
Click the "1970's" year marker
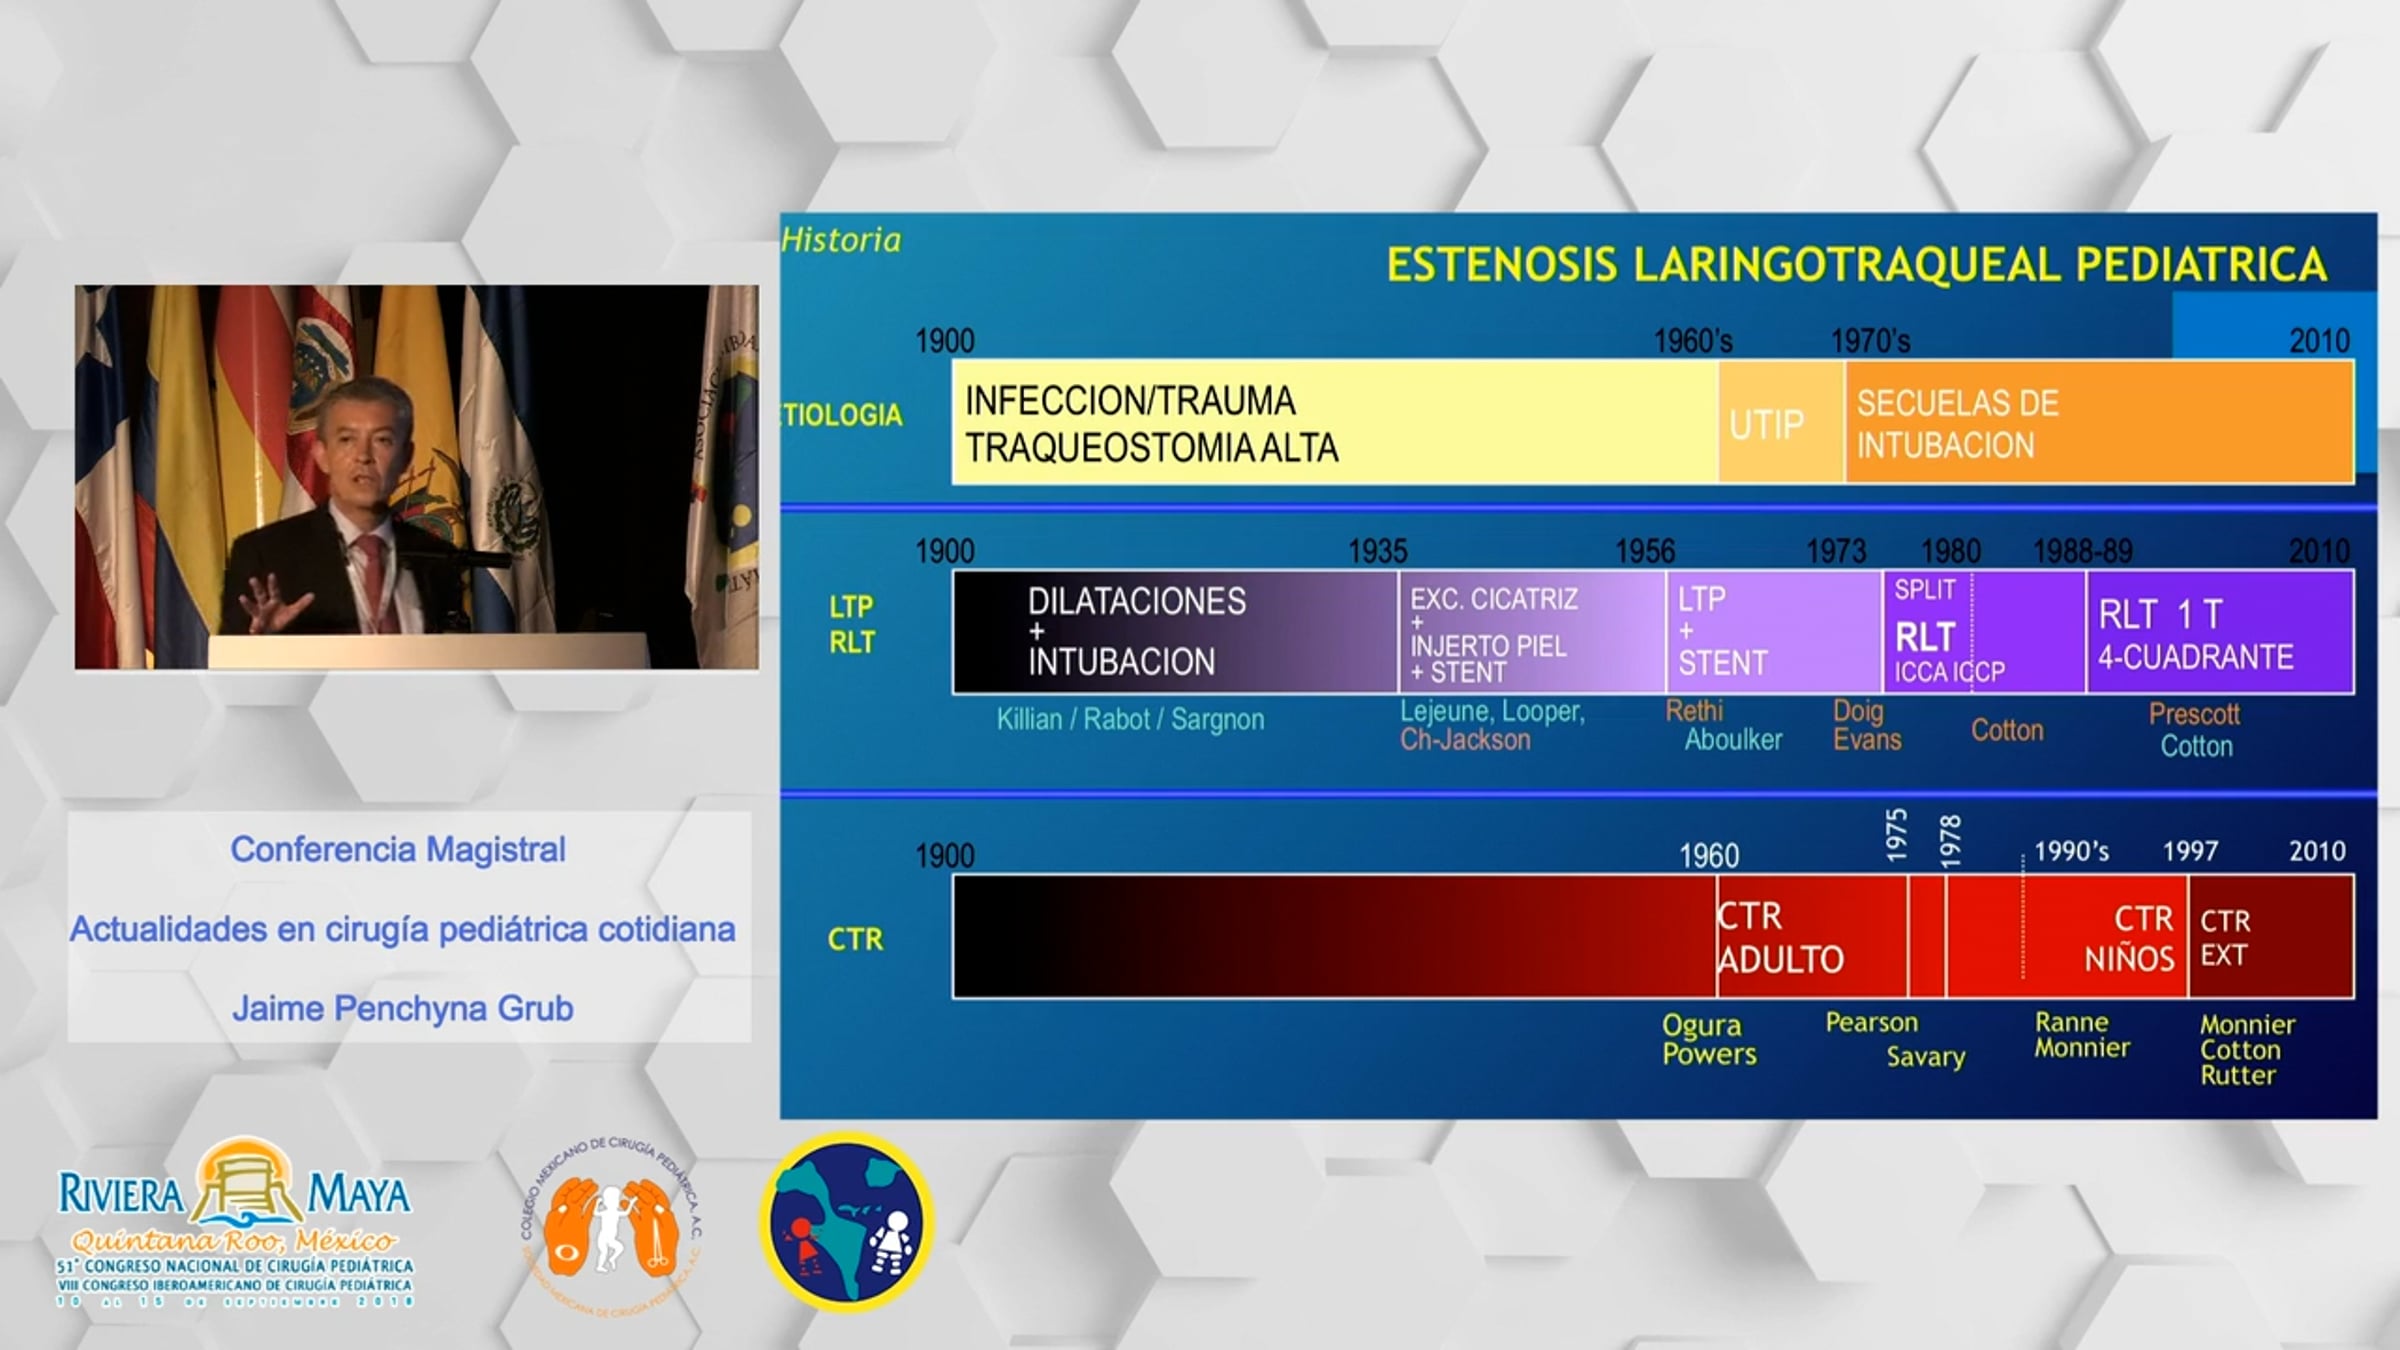pyautogui.click(x=1870, y=341)
